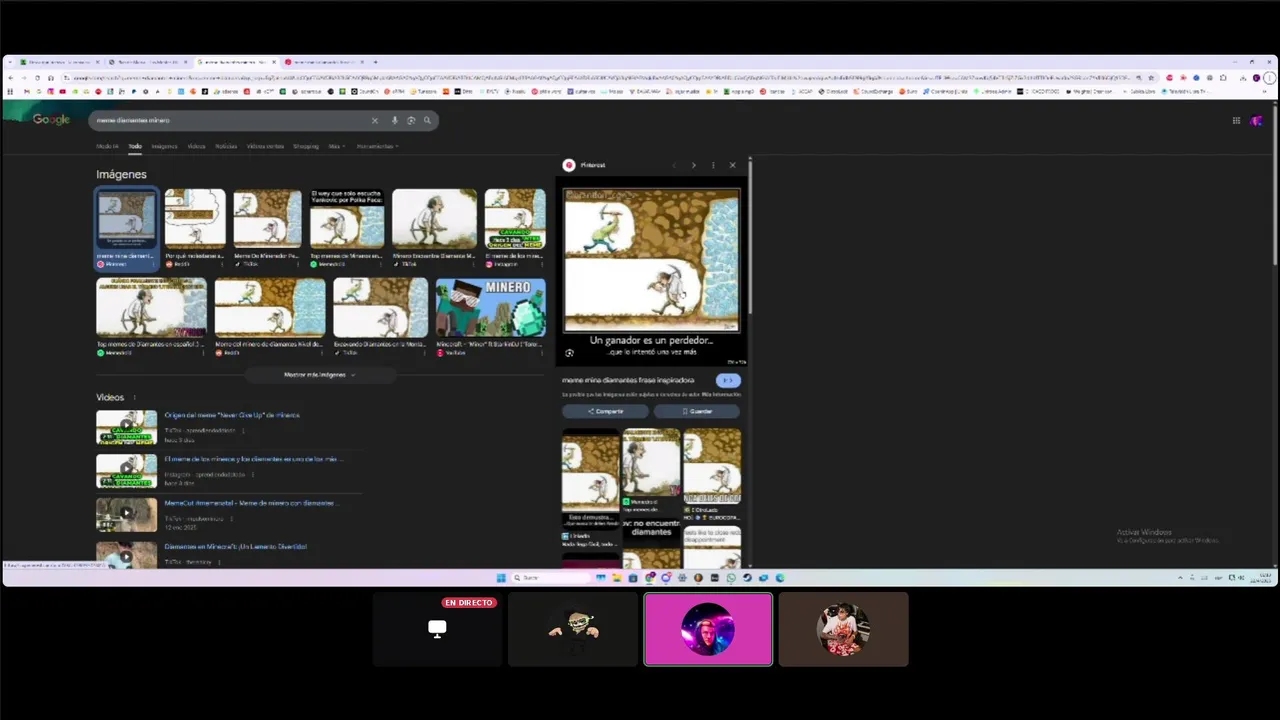Viewport: 1280px width, 720px height.
Task: Open the 'Yankovic por Polka Face' meme thumbnail
Action: (x=347, y=219)
